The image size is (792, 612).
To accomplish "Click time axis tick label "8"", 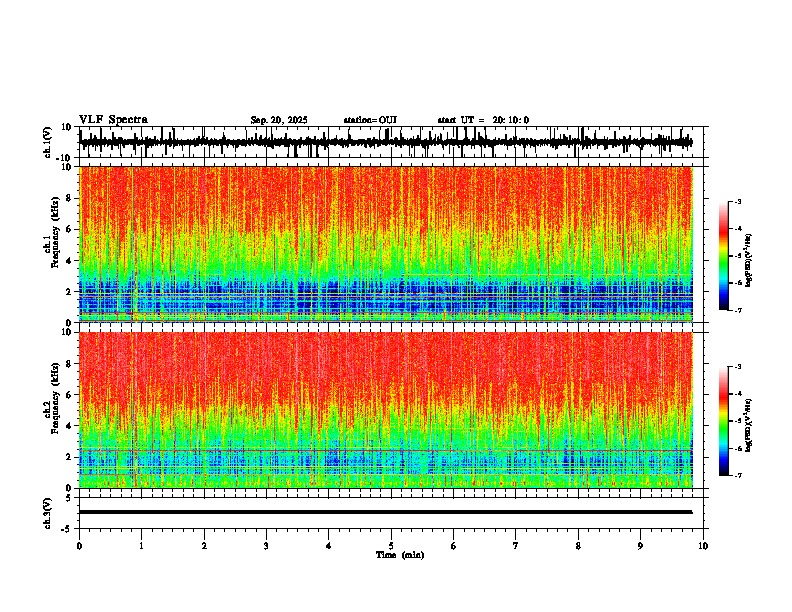I will point(578,546).
